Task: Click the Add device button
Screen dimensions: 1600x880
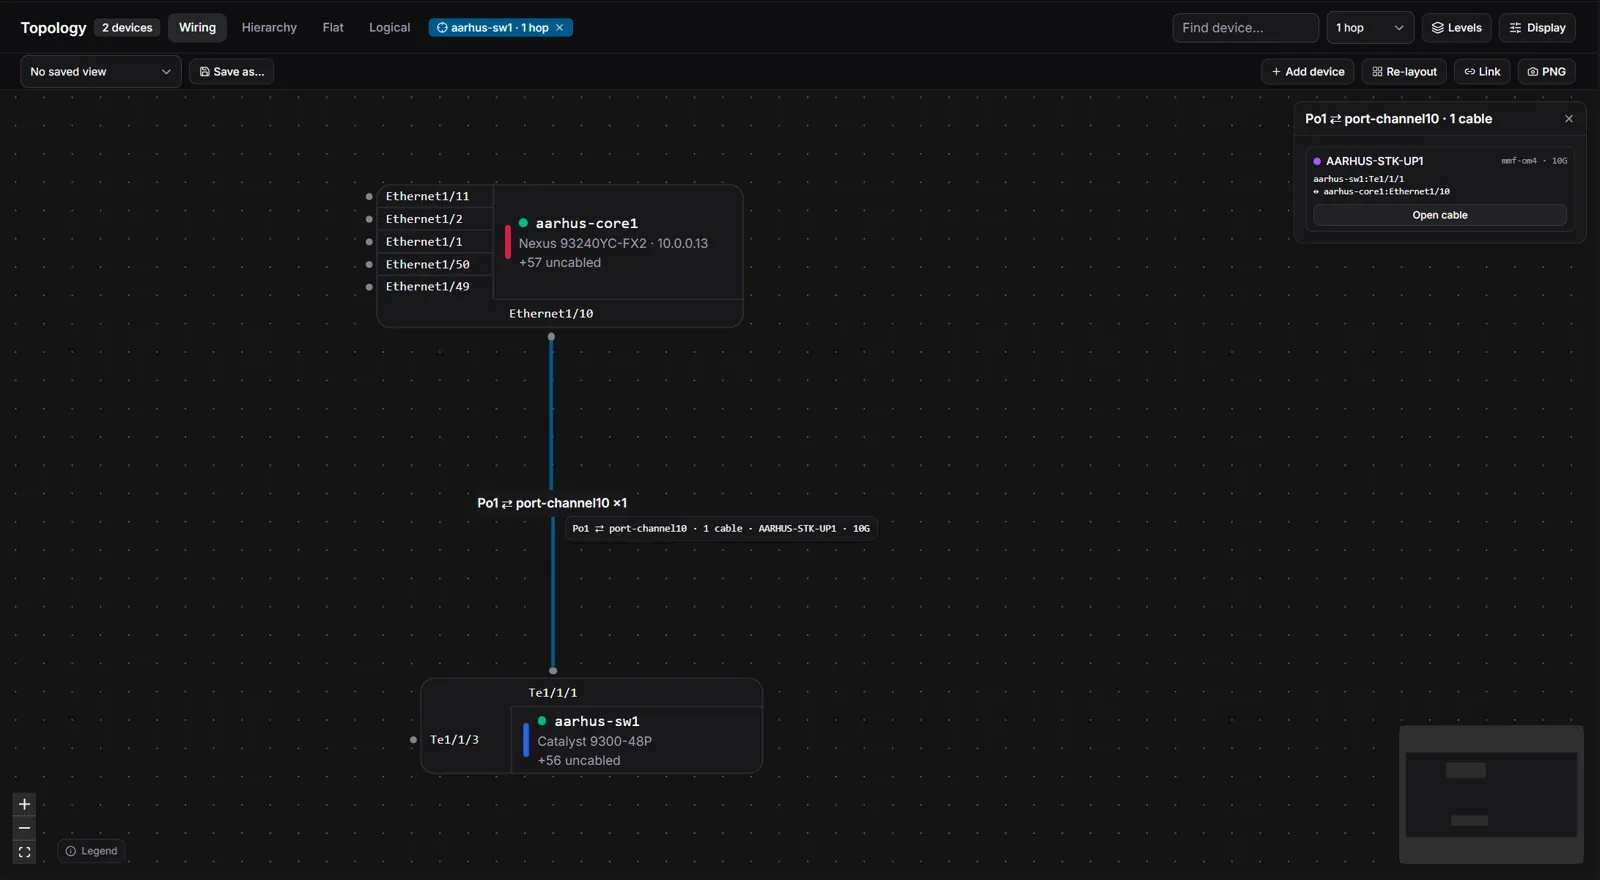Action: [x=1308, y=72]
